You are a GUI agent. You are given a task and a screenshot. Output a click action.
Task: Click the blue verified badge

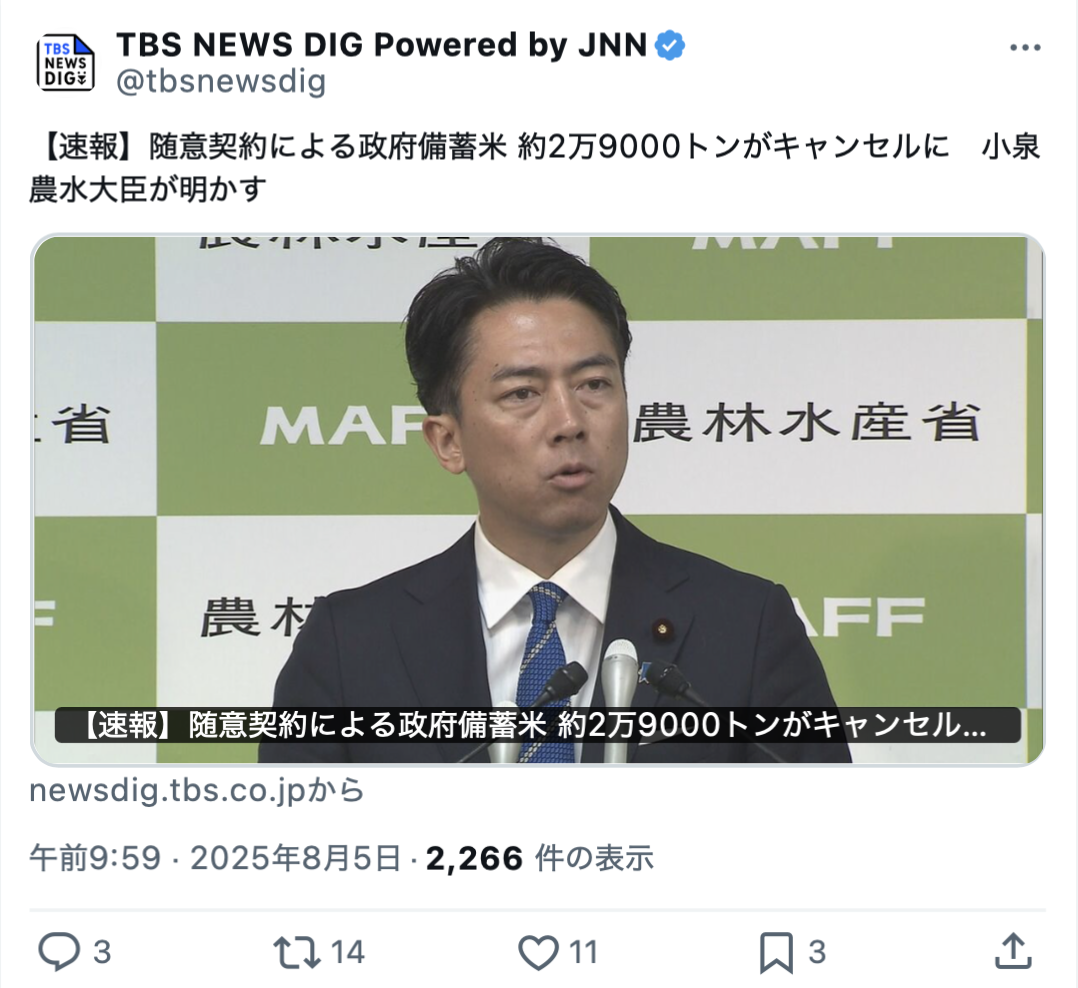coord(669,45)
